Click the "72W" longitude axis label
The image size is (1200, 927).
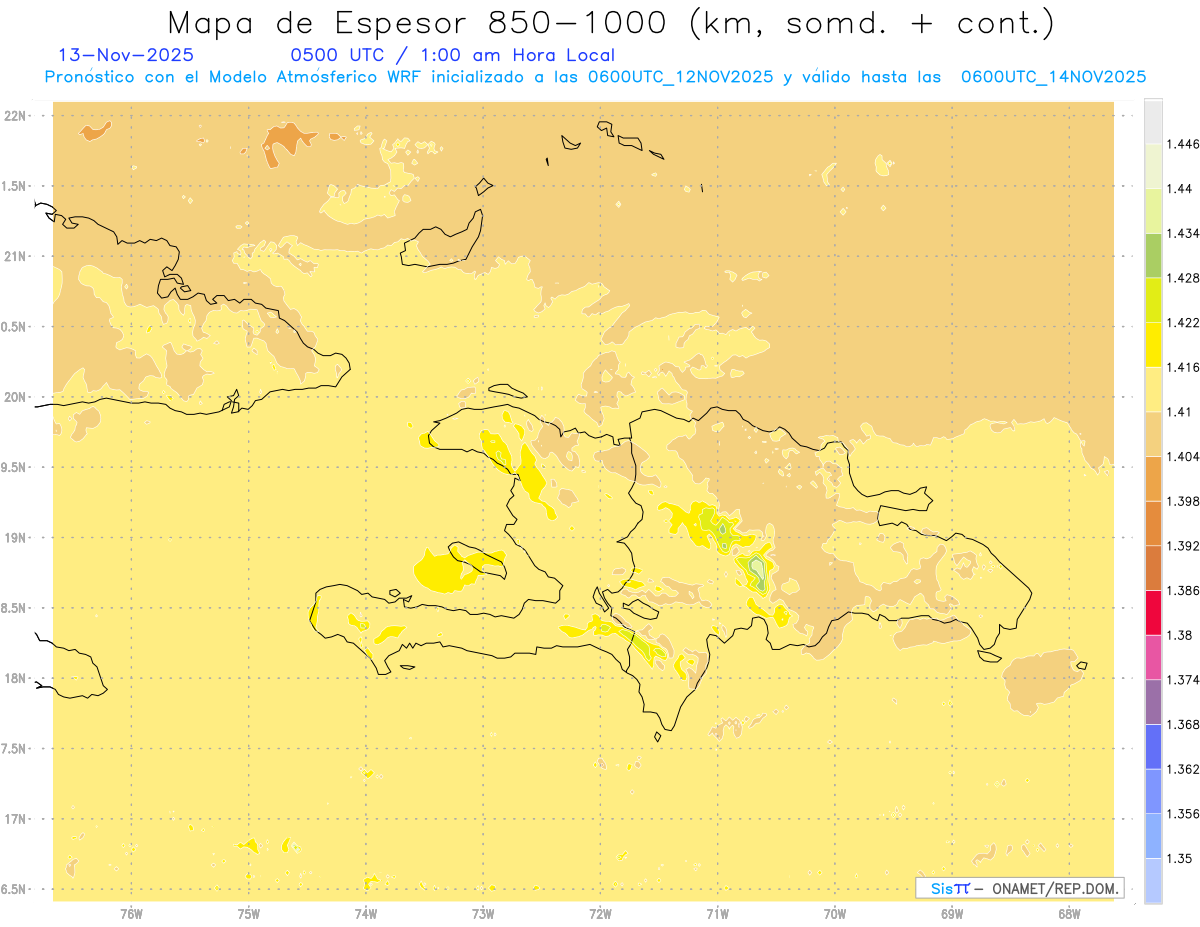[x=600, y=914]
